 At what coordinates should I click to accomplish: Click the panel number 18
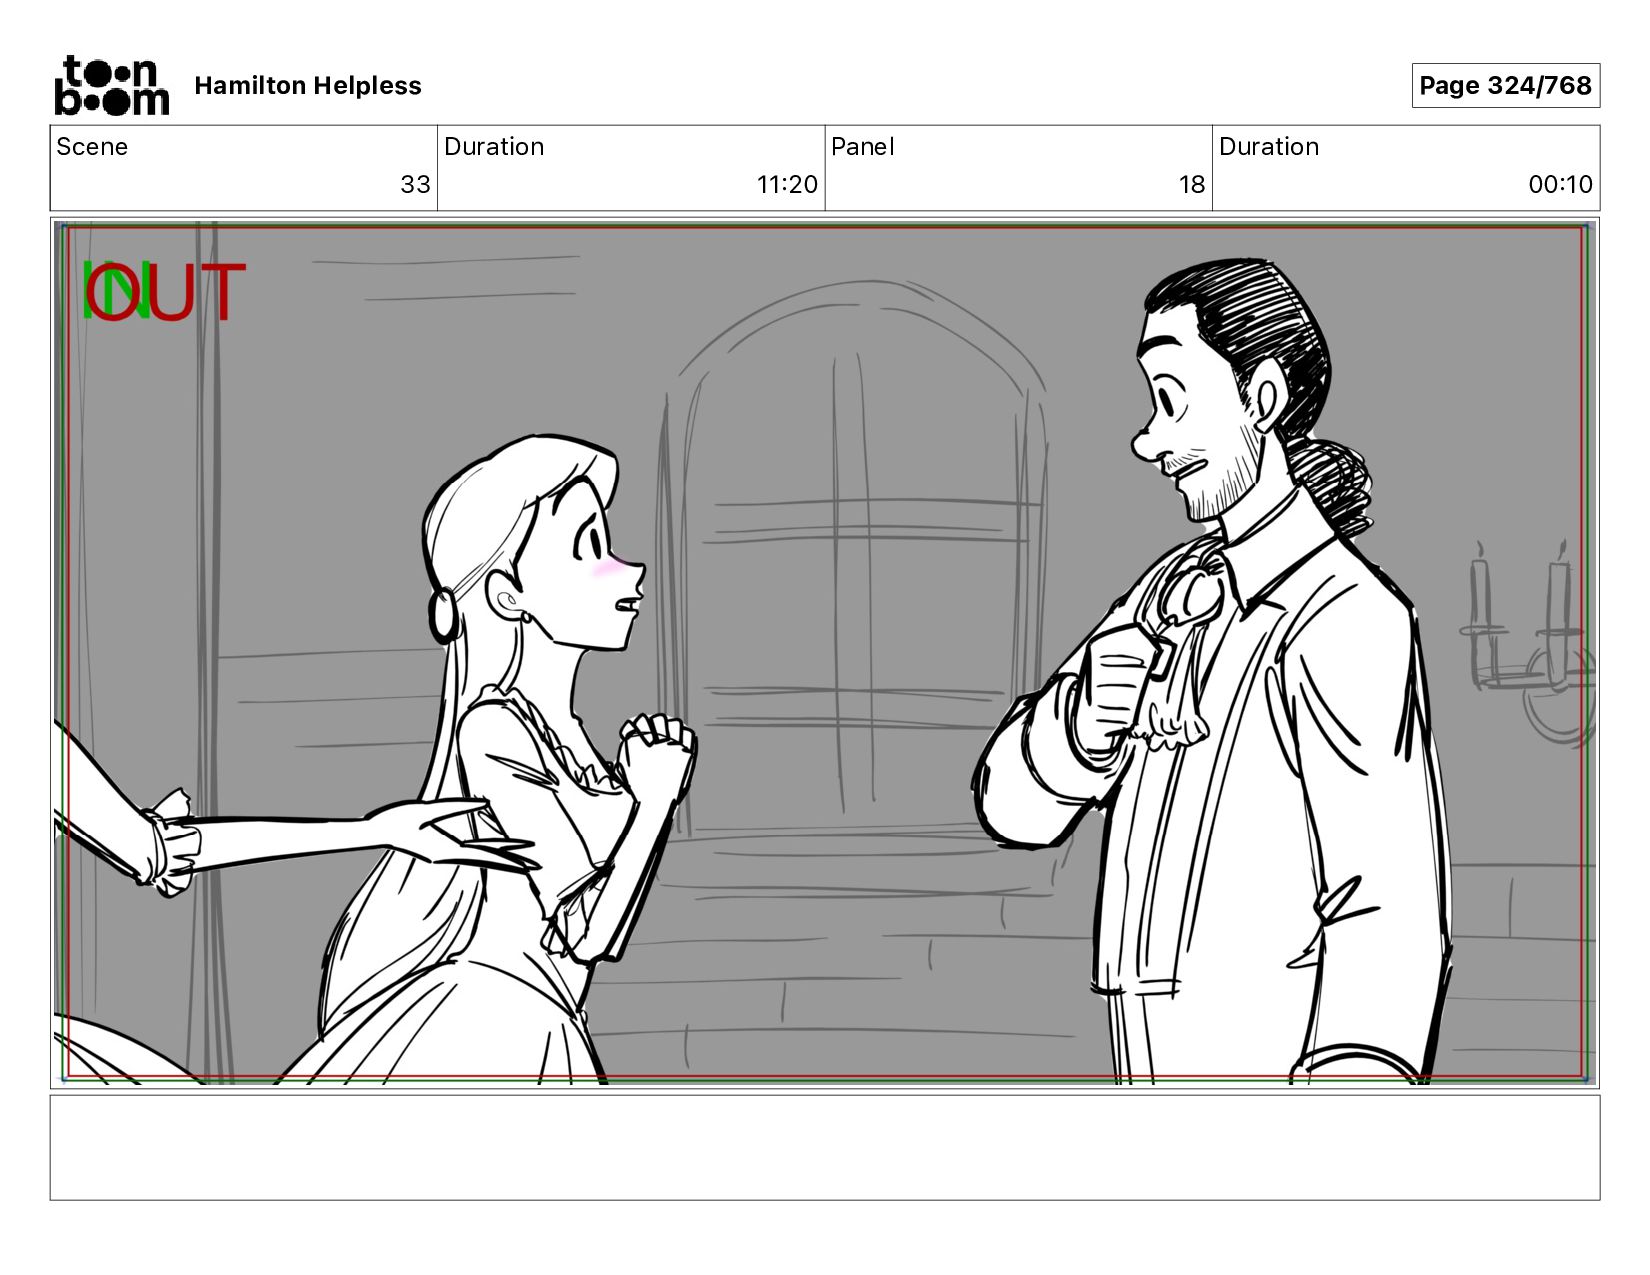[x=1191, y=185]
